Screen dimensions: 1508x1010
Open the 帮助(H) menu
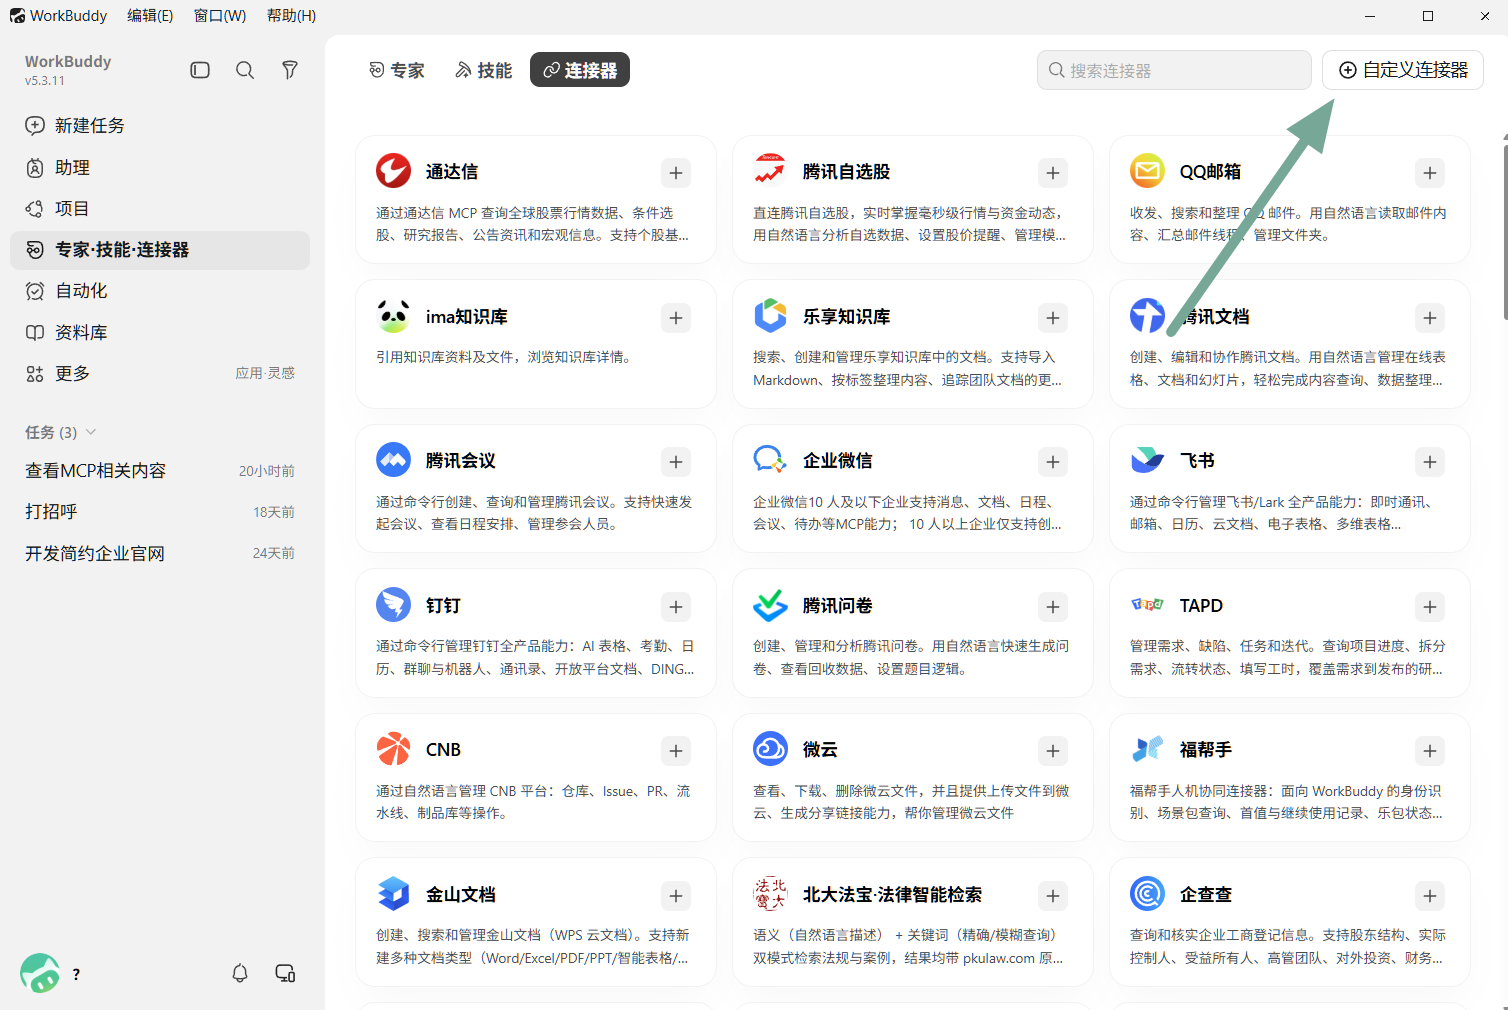click(x=291, y=16)
